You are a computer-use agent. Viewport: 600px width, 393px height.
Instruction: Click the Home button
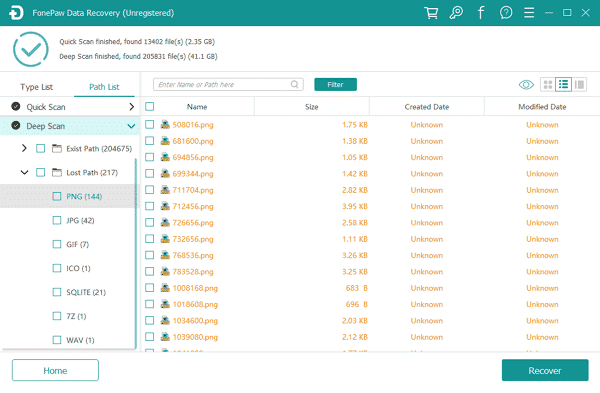[55, 370]
